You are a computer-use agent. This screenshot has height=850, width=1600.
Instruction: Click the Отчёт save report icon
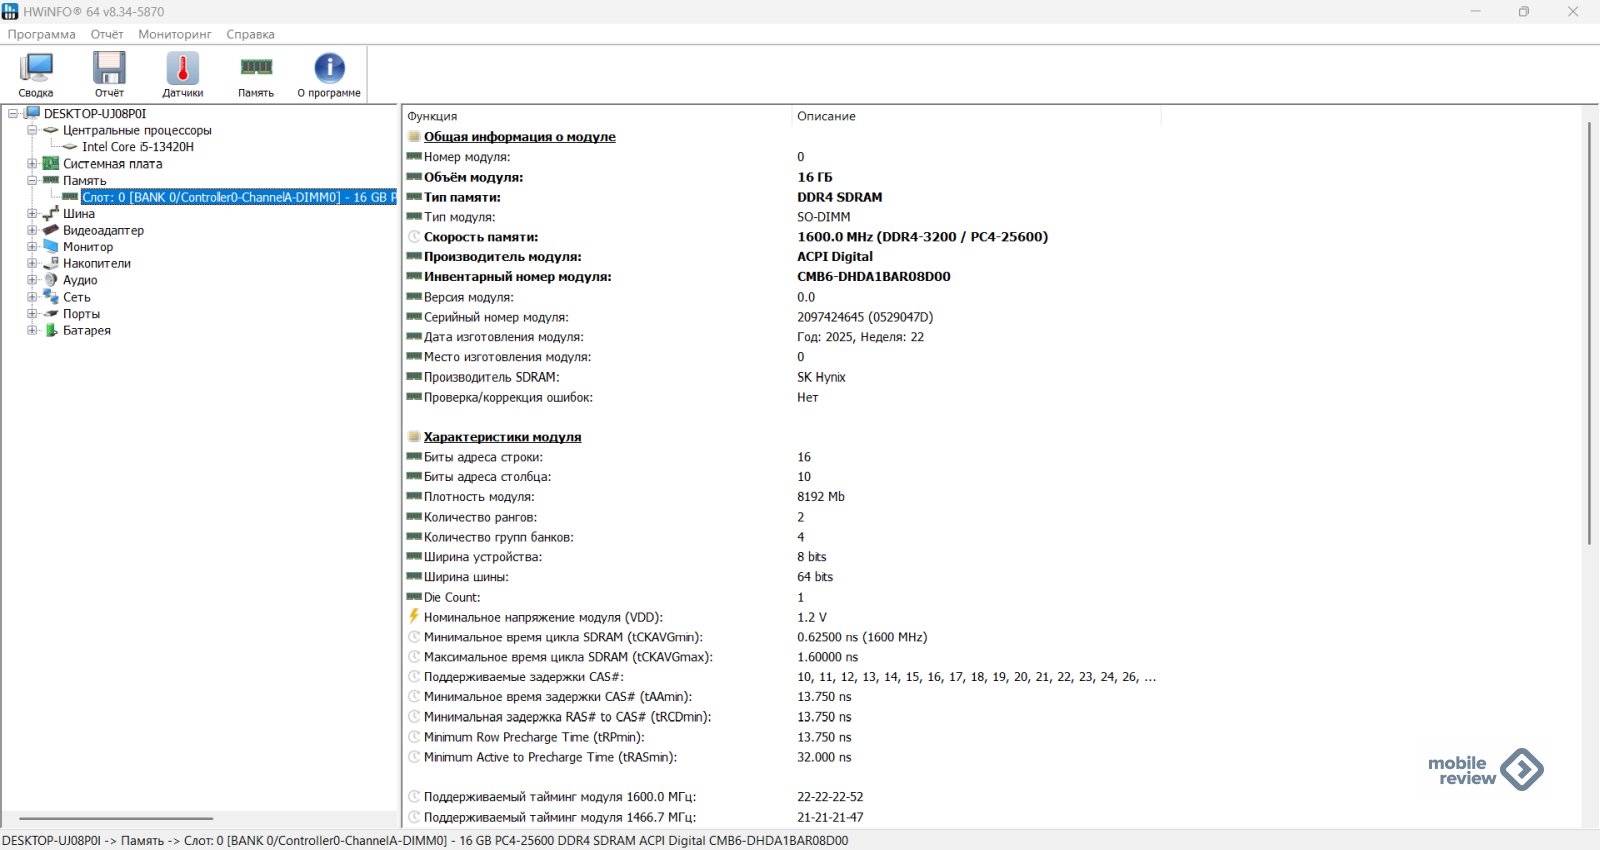pyautogui.click(x=109, y=74)
